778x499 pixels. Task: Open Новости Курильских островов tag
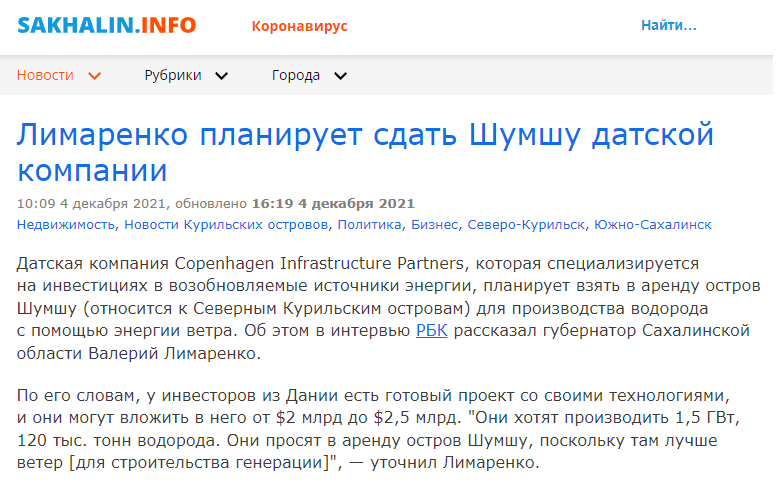pos(226,225)
